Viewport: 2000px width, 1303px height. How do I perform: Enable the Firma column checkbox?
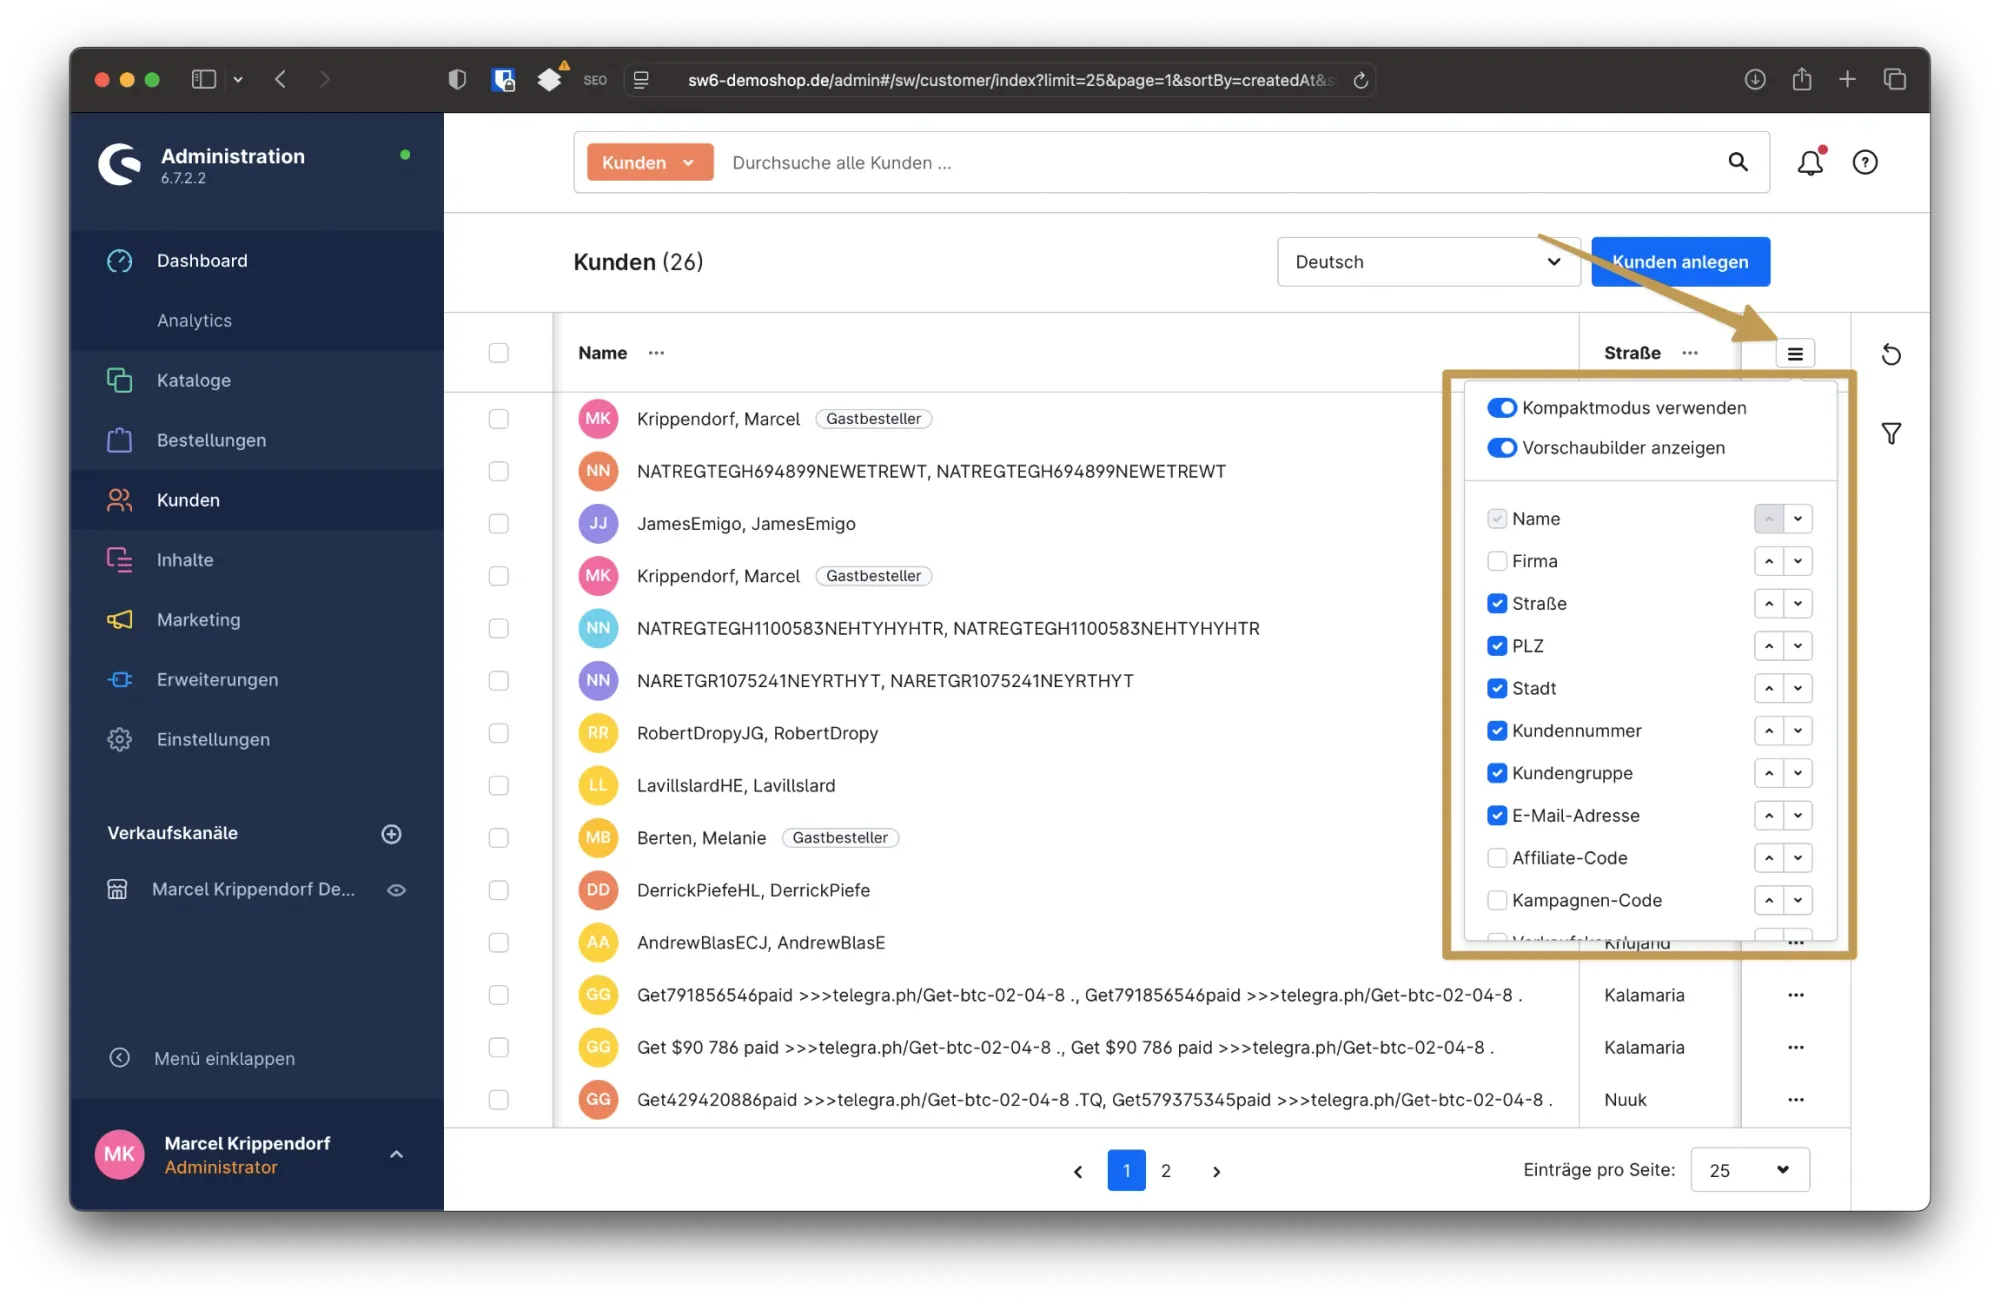1497,561
